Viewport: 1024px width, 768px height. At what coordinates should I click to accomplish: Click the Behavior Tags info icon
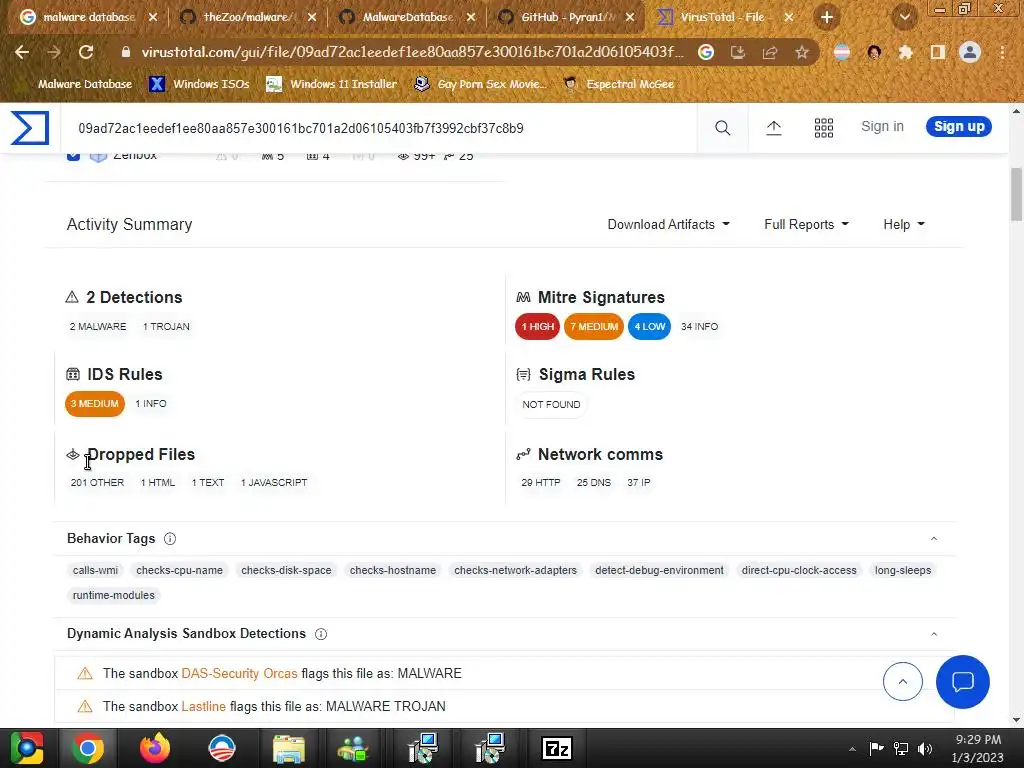170,539
